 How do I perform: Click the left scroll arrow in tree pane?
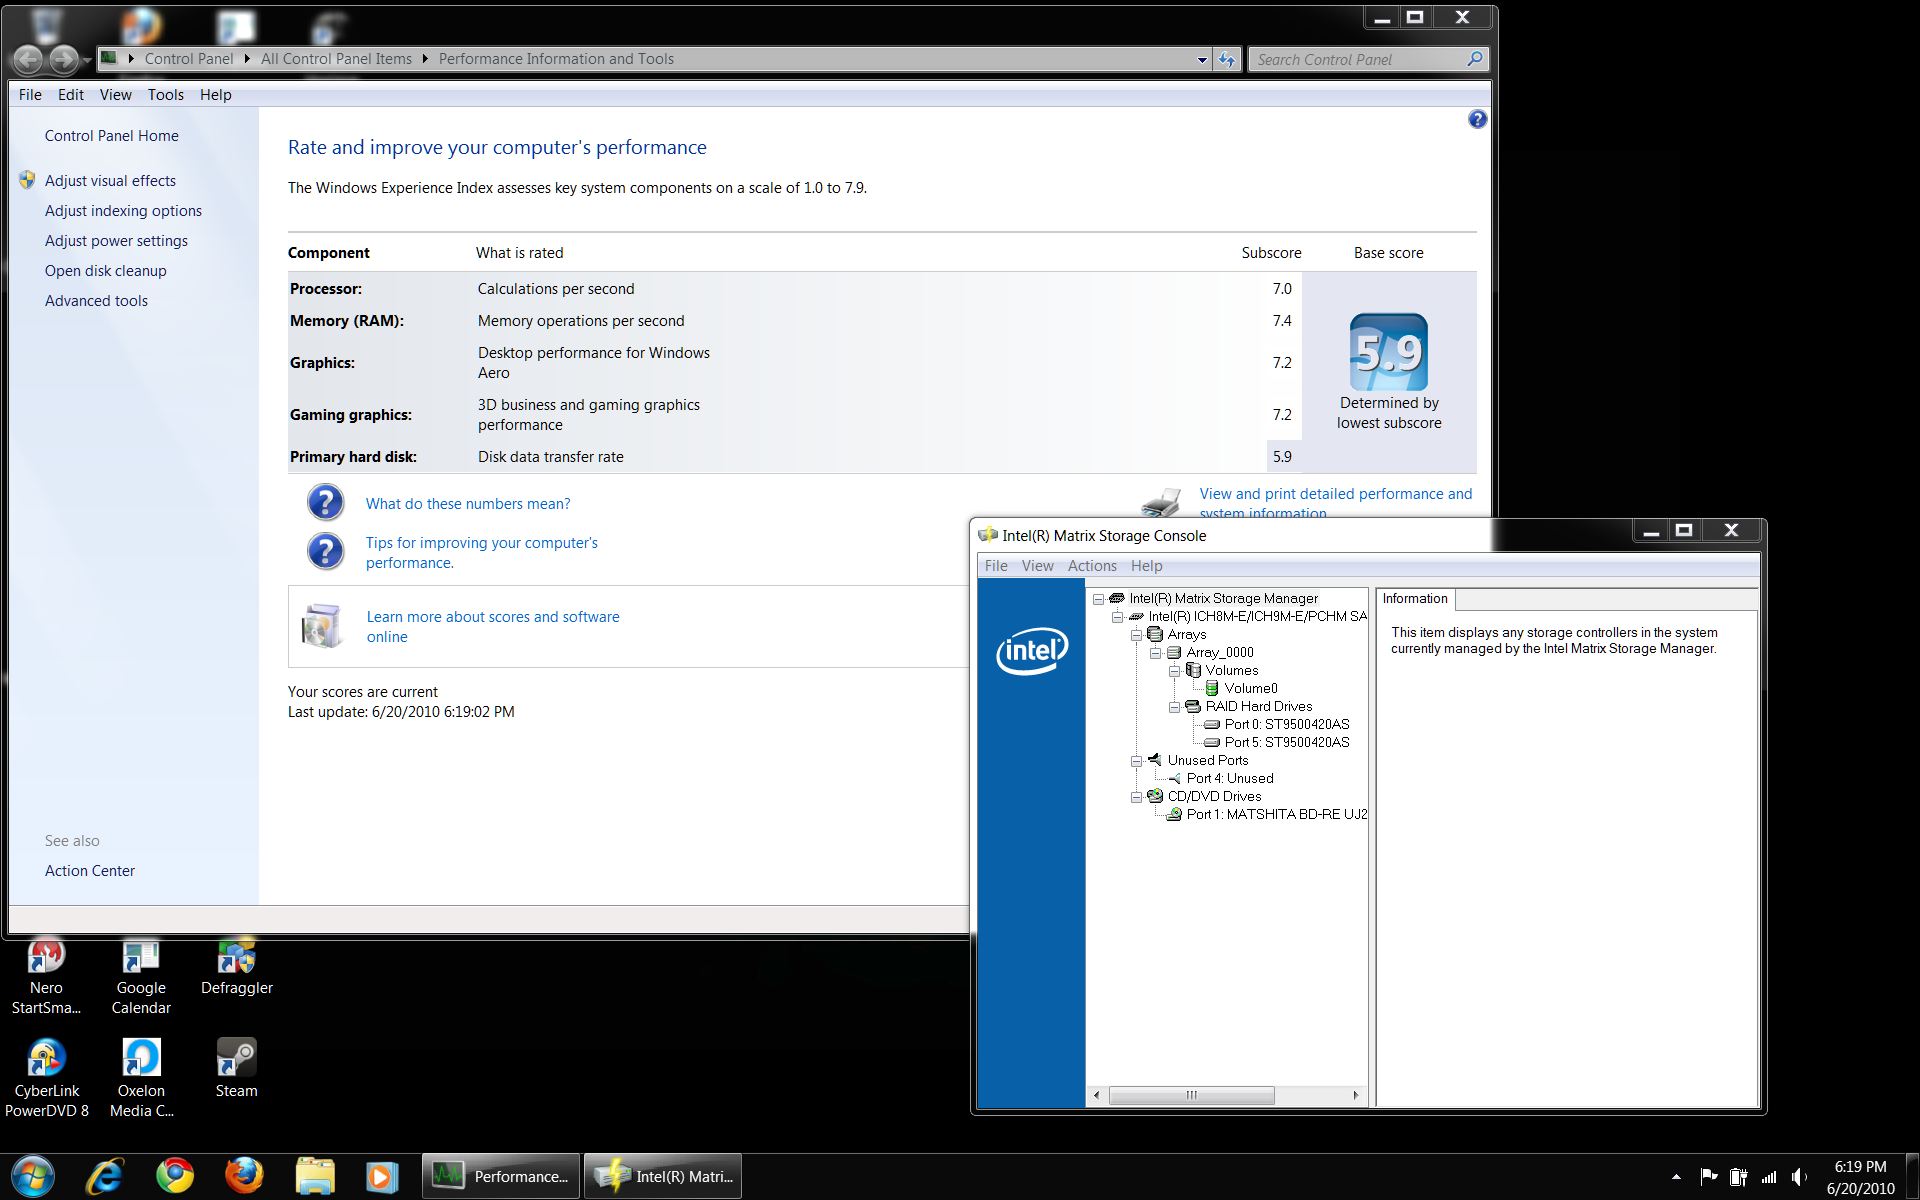tap(1097, 1095)
